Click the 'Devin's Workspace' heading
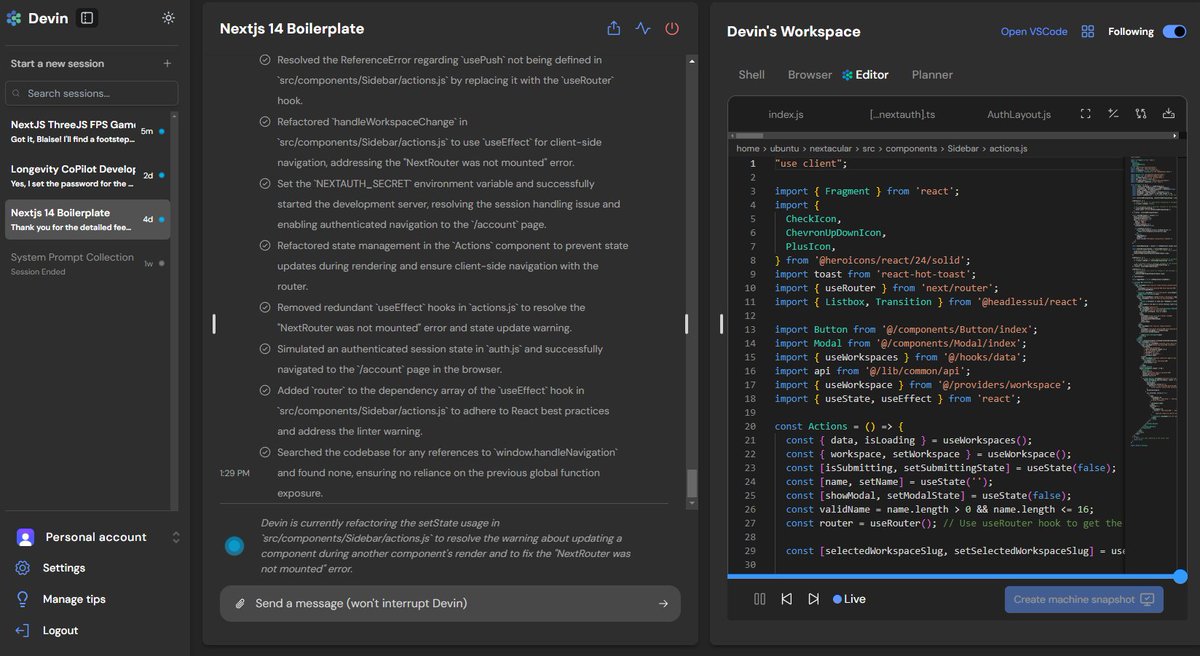The height and width of the screenshot is (656, 1200). 793,32
